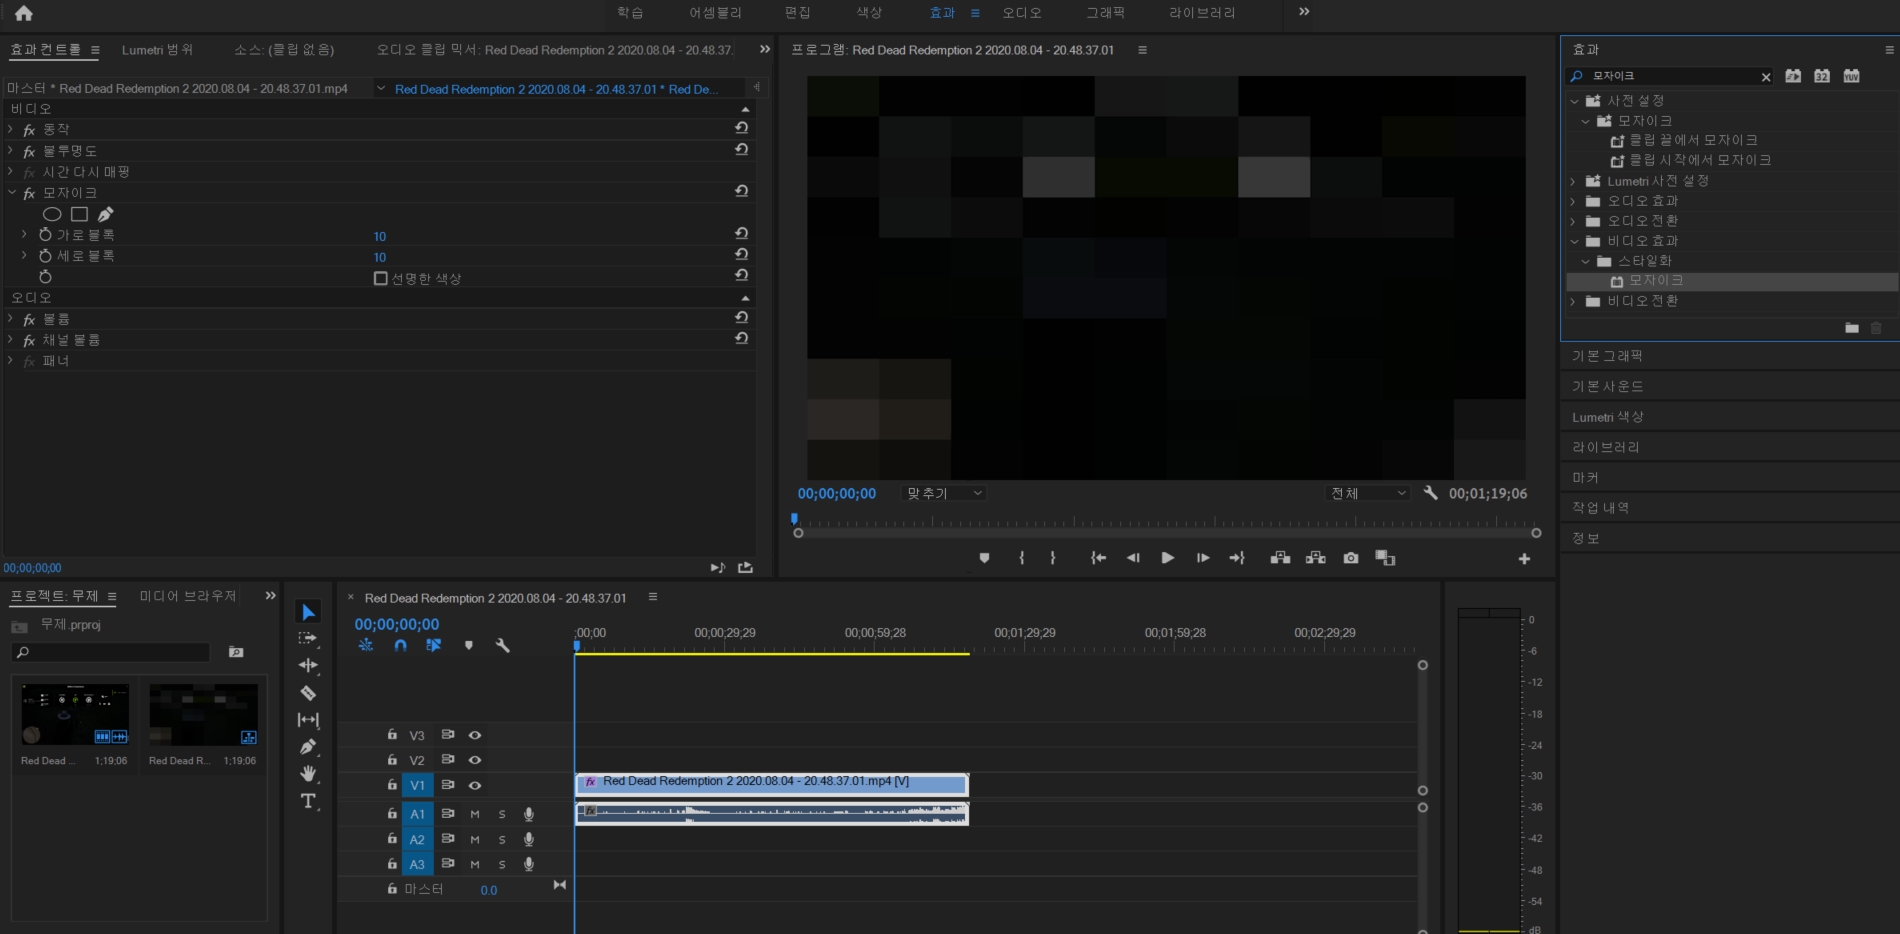
Task: Open timeline display settings wrench
Action: tap(502, 646)
